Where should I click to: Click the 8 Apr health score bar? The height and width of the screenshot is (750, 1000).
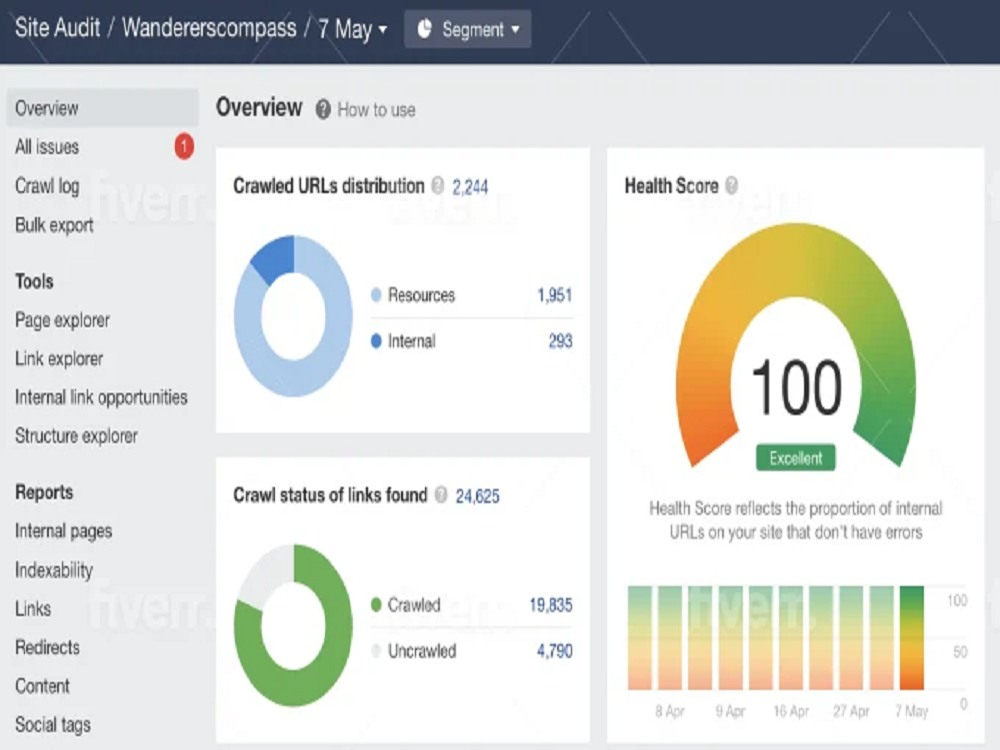(670, 638)
